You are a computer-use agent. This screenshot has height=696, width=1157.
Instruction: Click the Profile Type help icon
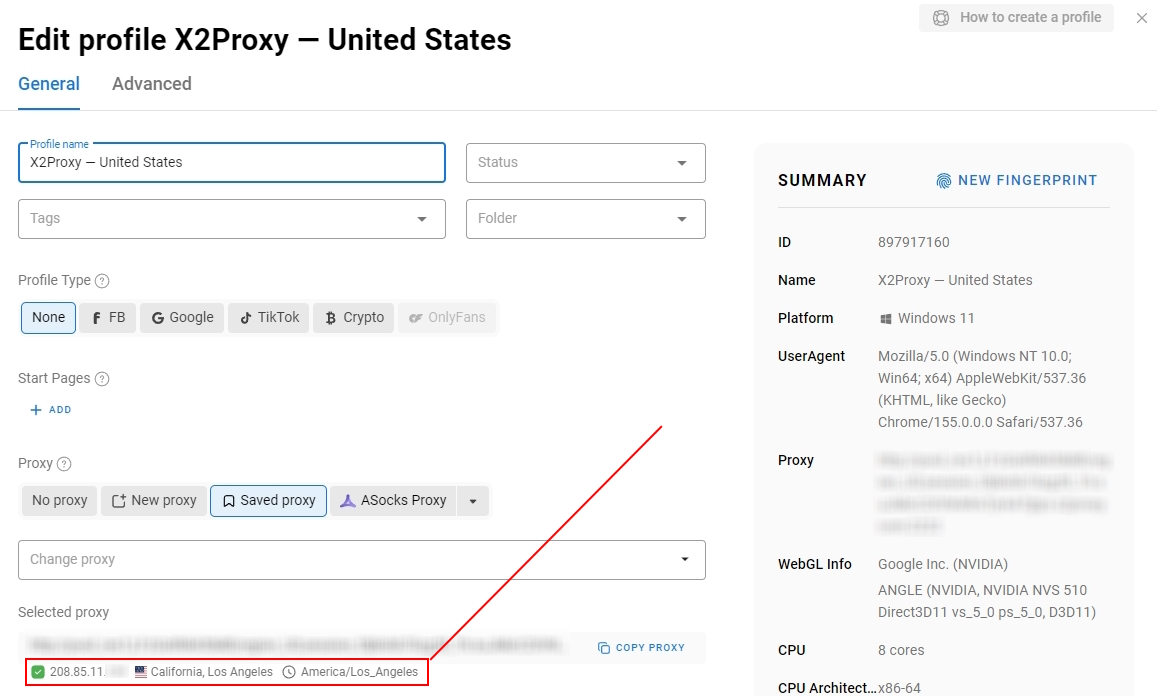point(103,280)
